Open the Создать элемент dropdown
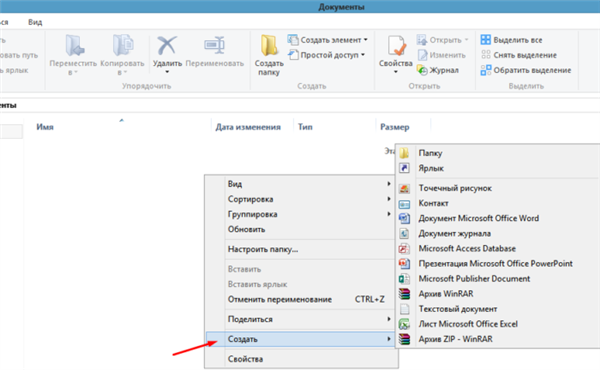The image size is (600, 370). coord(328,40)
